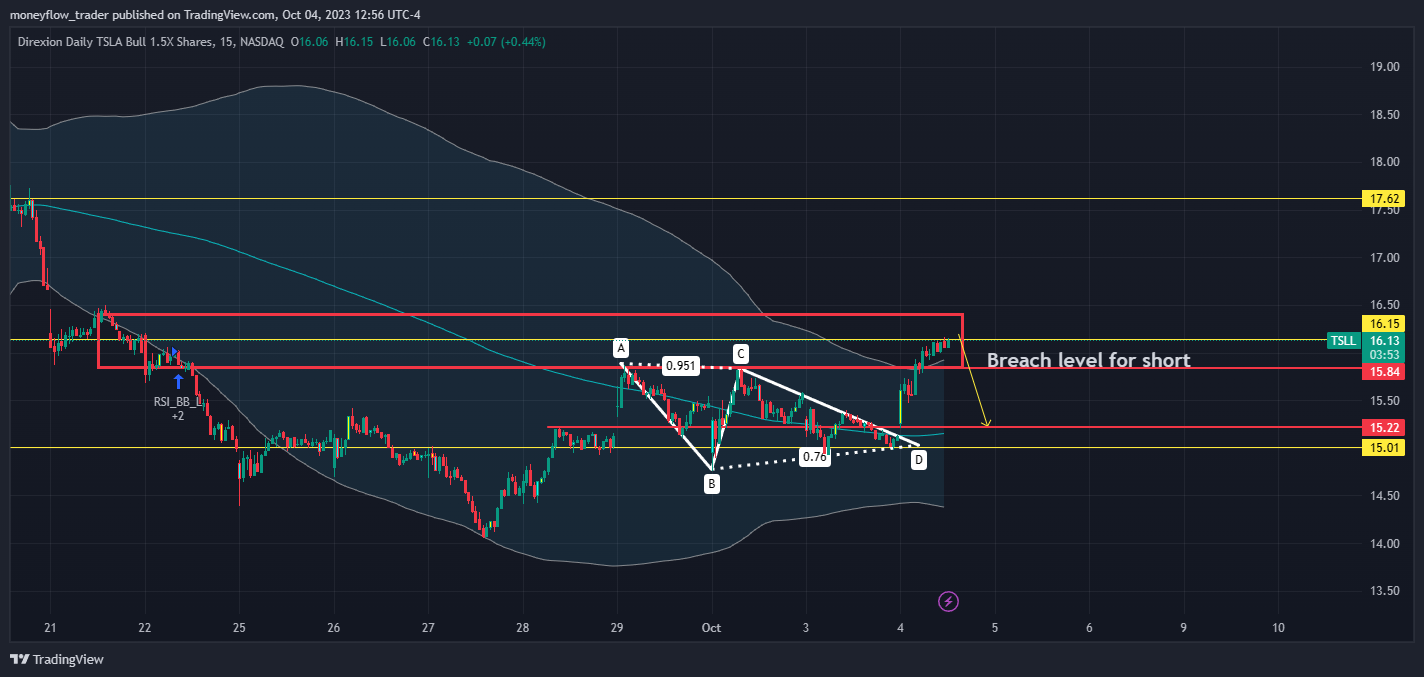Click the close value C16.13

coord(441,41)
